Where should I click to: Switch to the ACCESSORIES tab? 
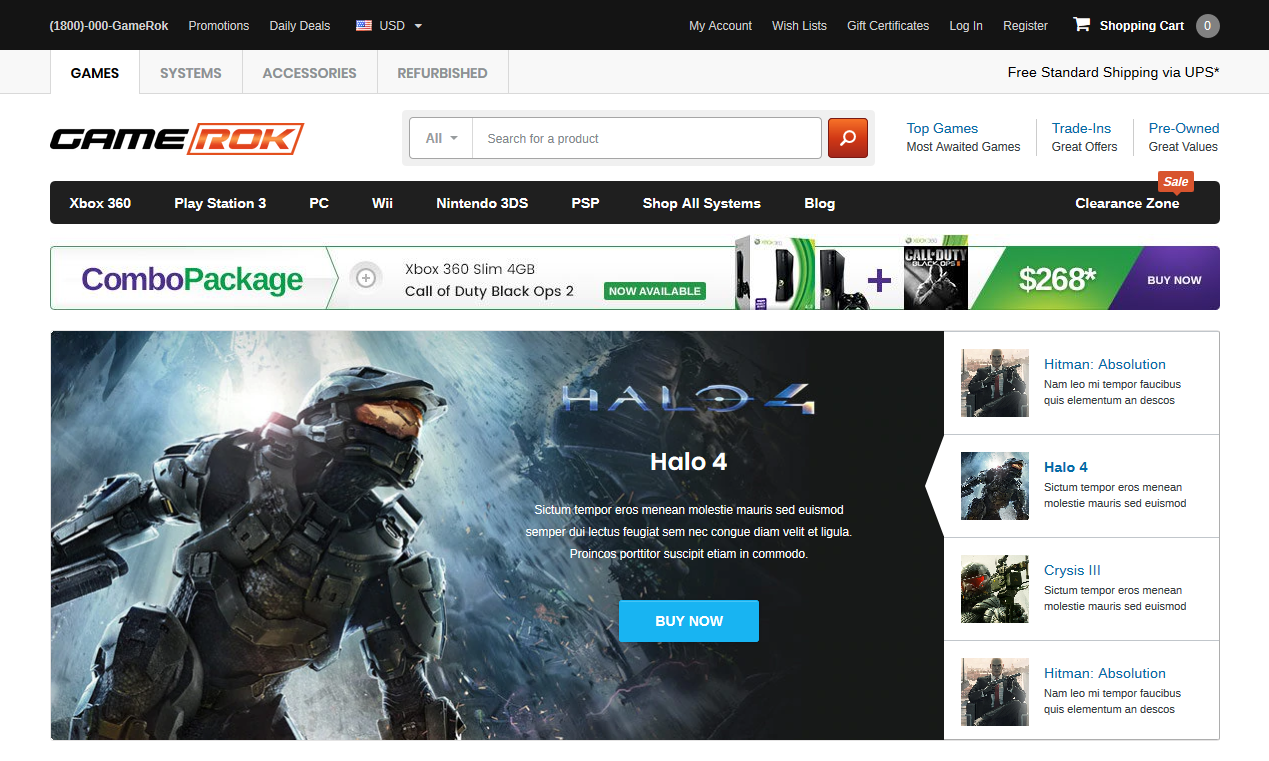[309, 73]
